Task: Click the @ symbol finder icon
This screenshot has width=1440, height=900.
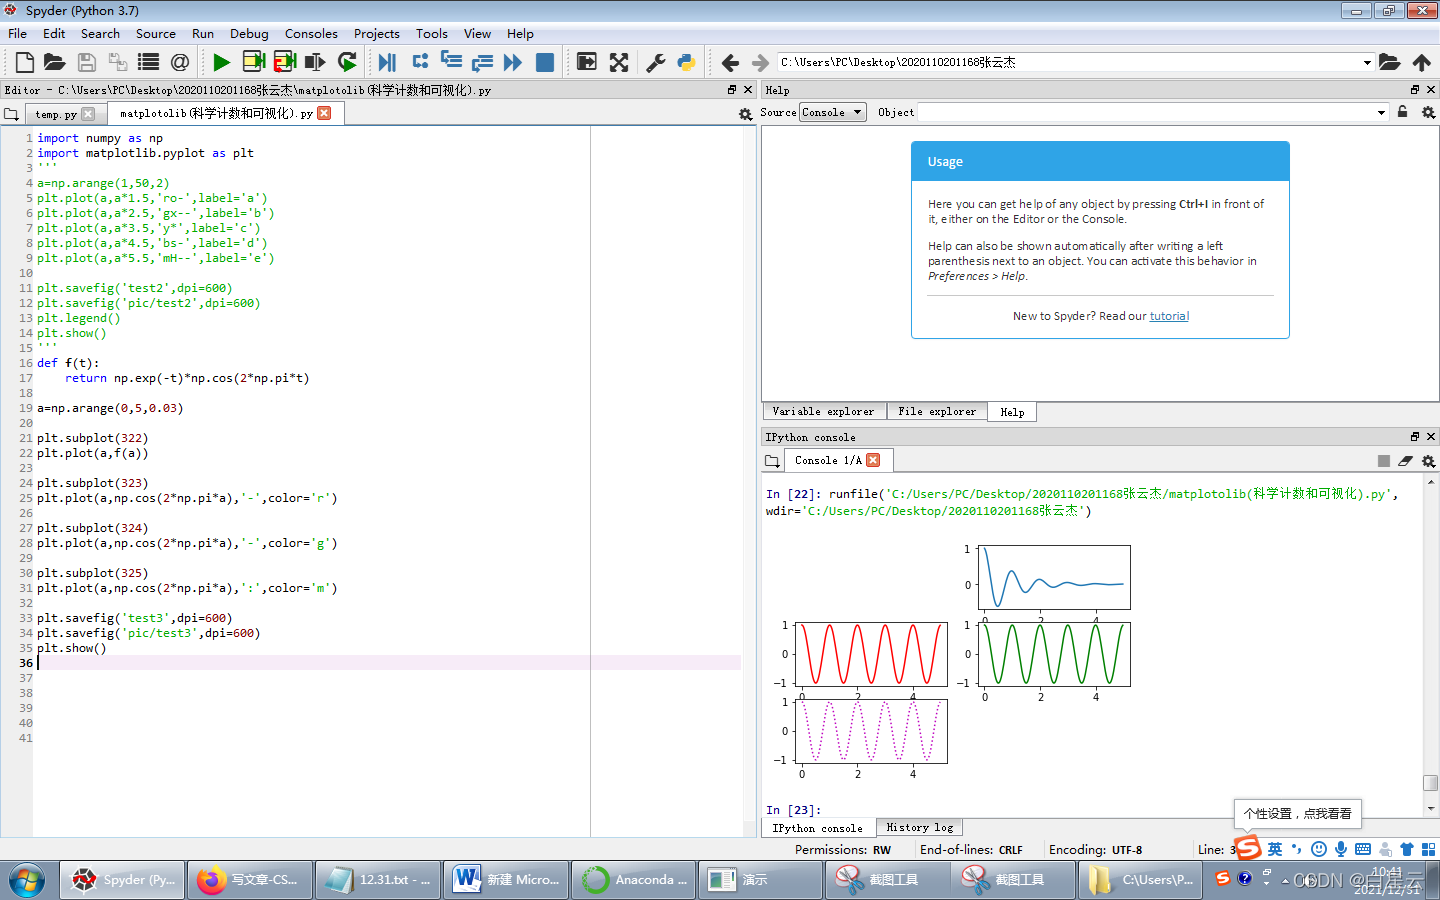Action: [x=180, y=62]
